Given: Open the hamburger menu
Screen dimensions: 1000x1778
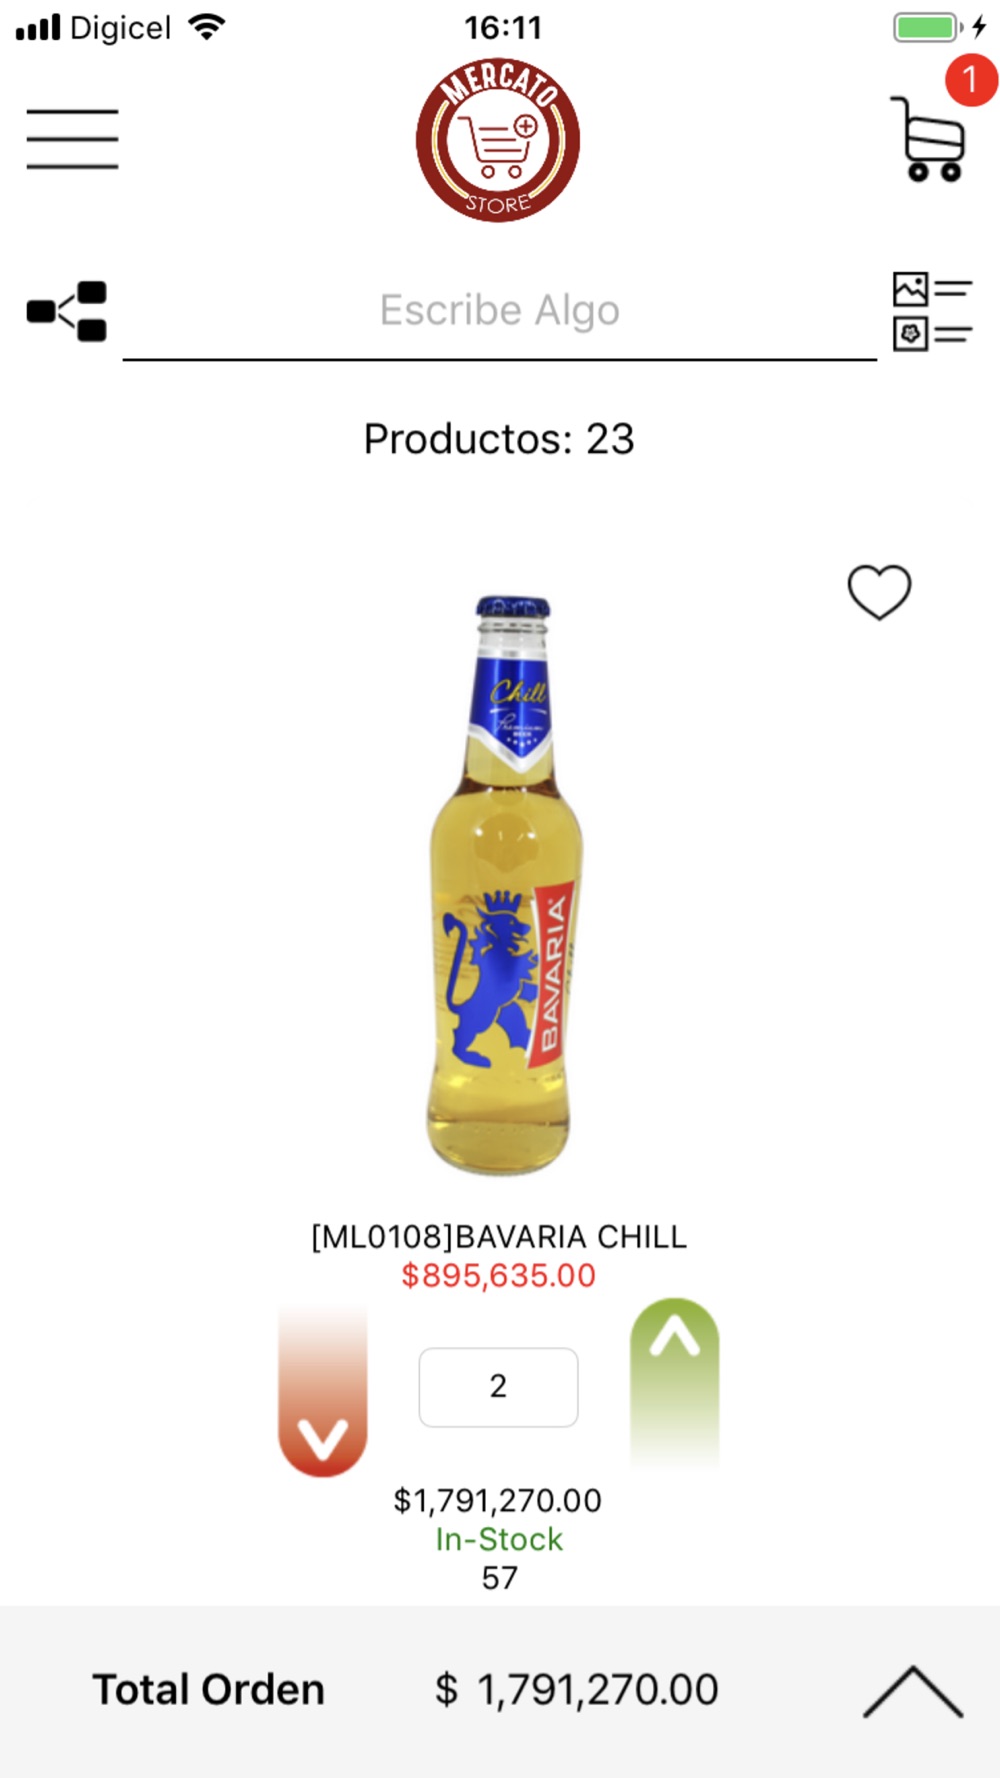Looking at the screenshot, I should [x=72, y=139].
